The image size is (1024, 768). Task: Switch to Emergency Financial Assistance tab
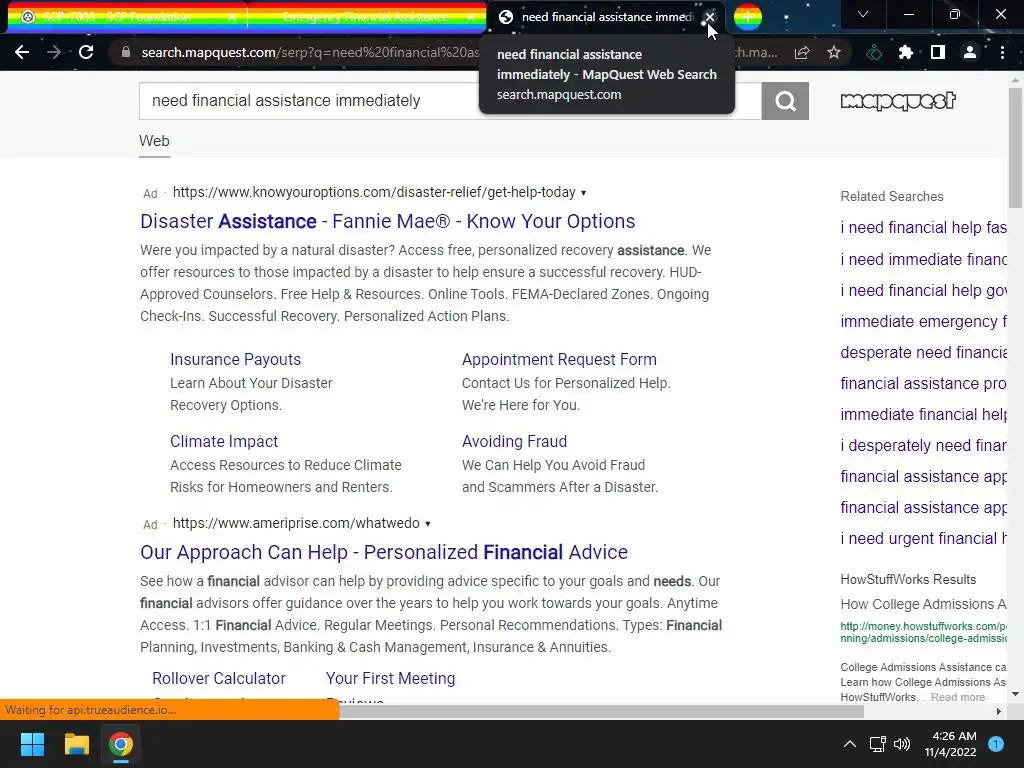click(x=365, y=17)
